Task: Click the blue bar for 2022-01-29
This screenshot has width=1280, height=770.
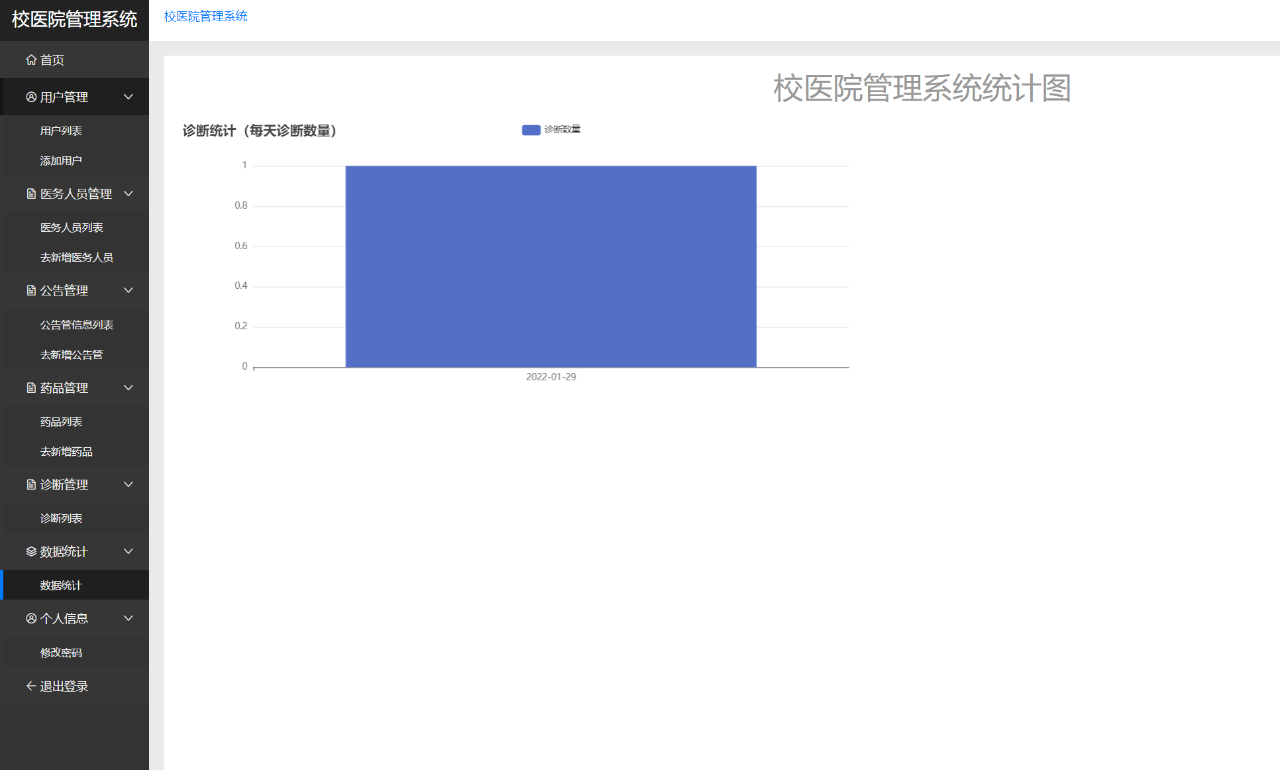Action: click(x=550, y=266)
